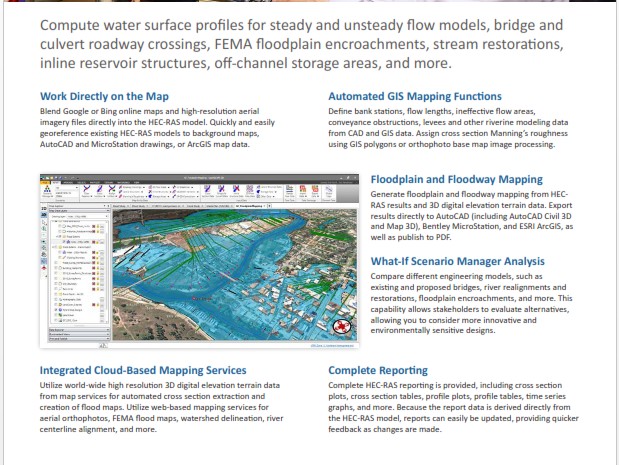This screenshot has height=465, width=619.
Task: Click the red compass navigation icon on the map
Action: click(341, 326)
